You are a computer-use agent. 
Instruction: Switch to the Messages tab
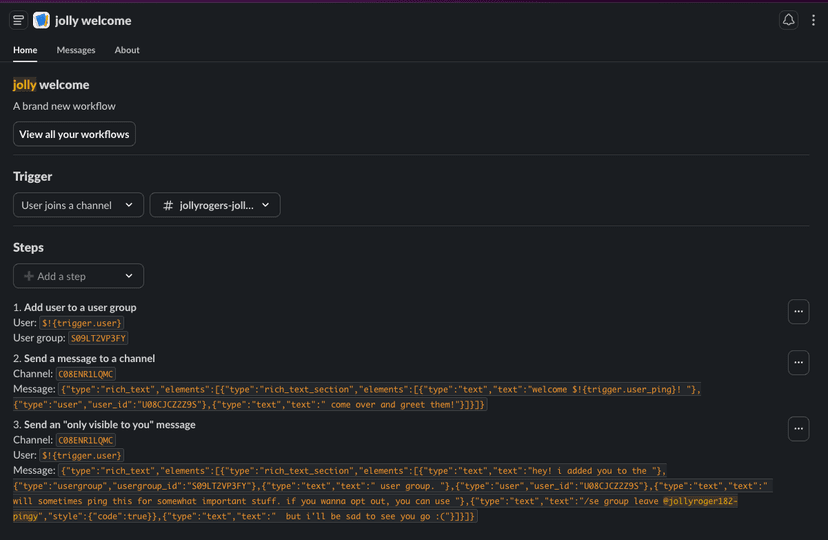click(76, 50)
